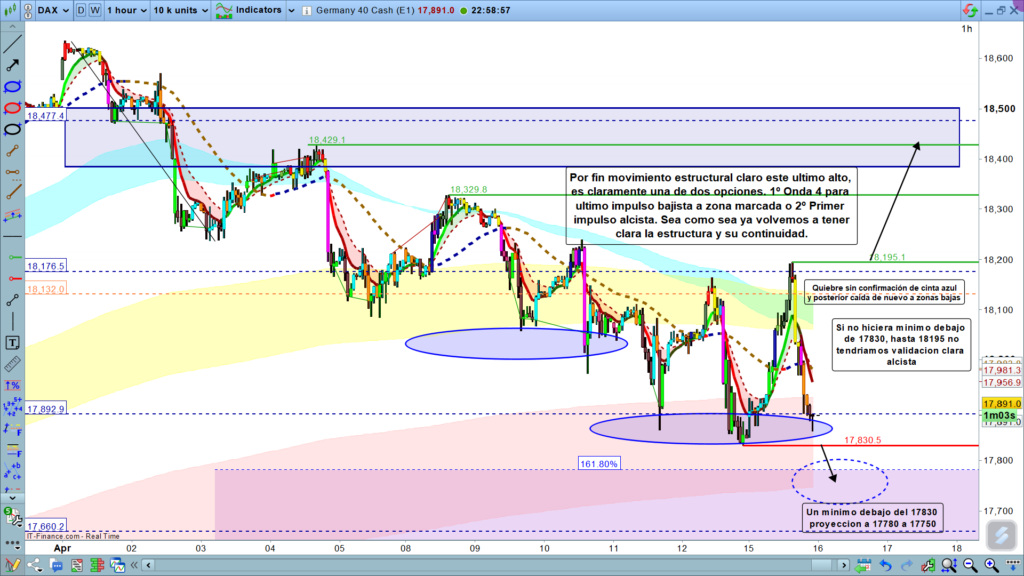
Task: Open the dropdown arrow after Indicators
Action: 290,10
